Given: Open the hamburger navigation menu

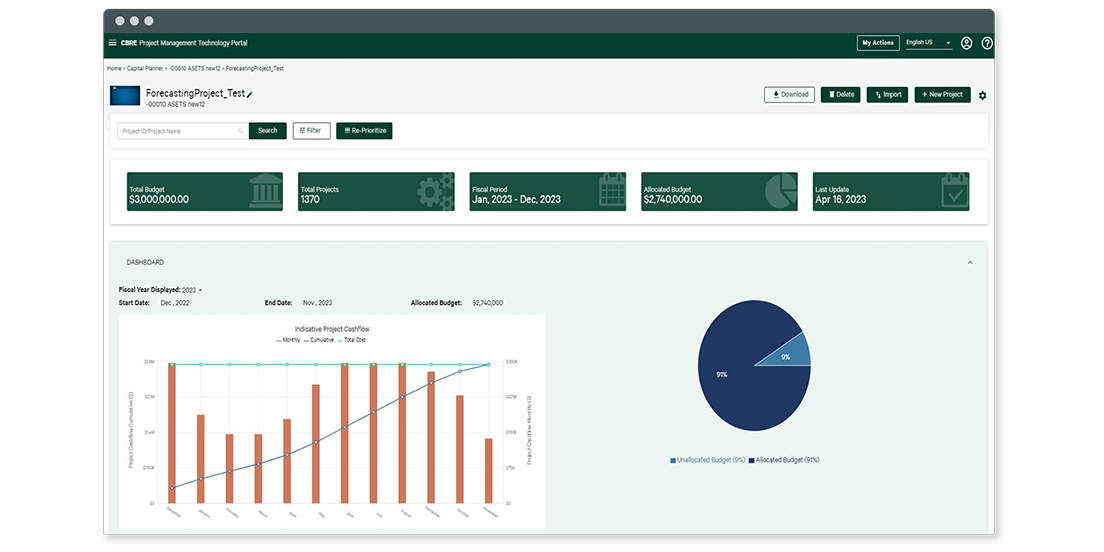Looking at the screenshot, I should tap(112, 43).
